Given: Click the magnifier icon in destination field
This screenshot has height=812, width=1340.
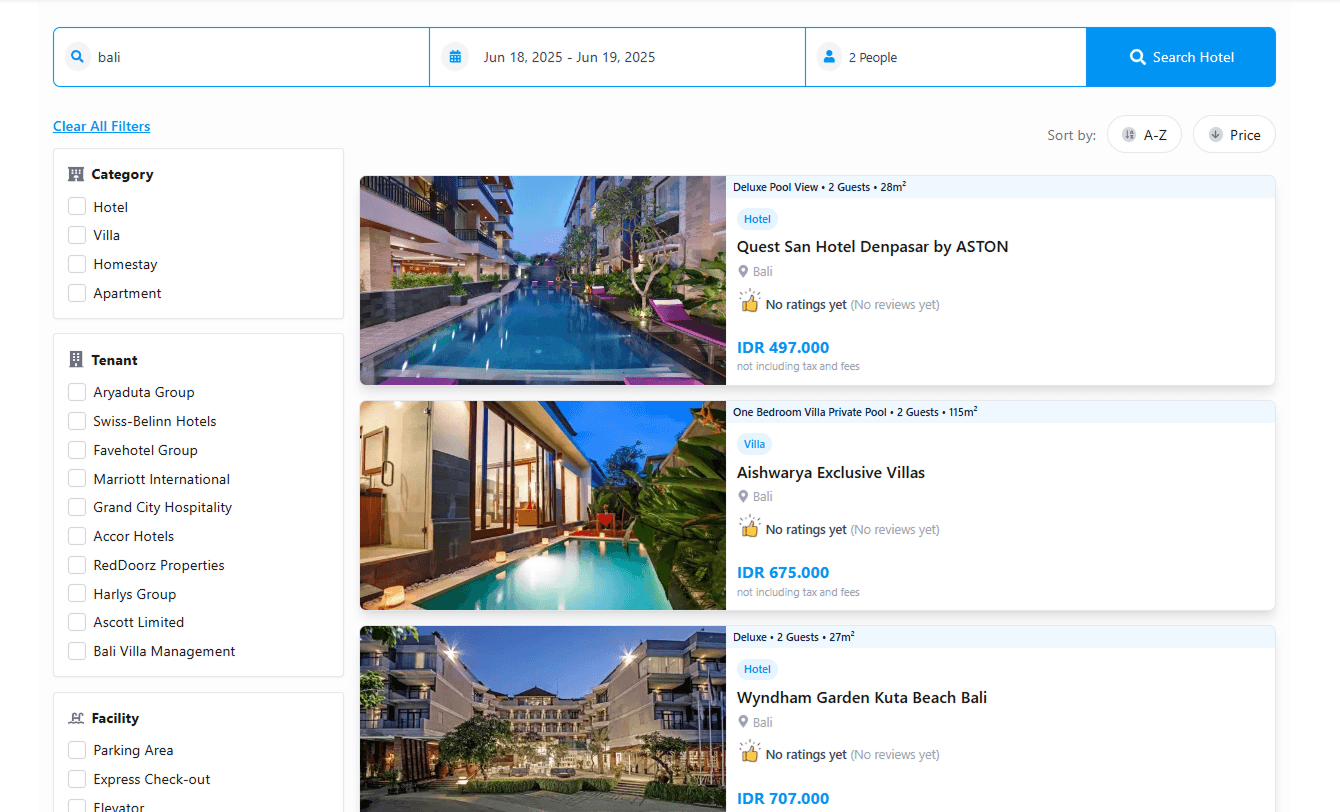Looking at the screenshot, I should click(77, 57).
